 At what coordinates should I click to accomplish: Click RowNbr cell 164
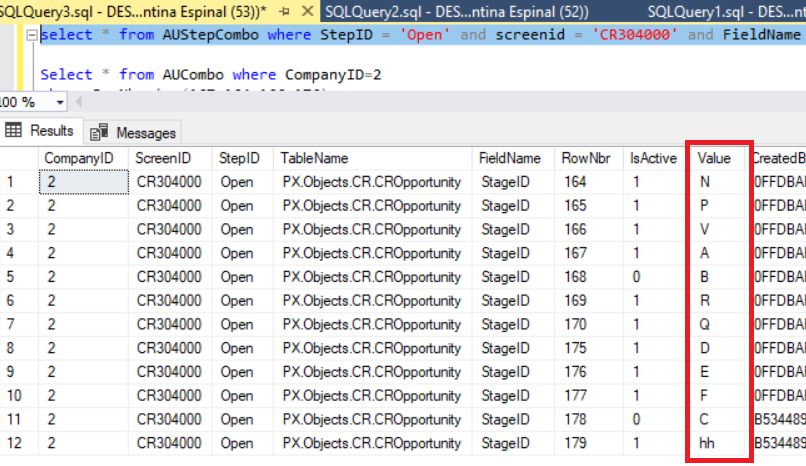point(589,182)
